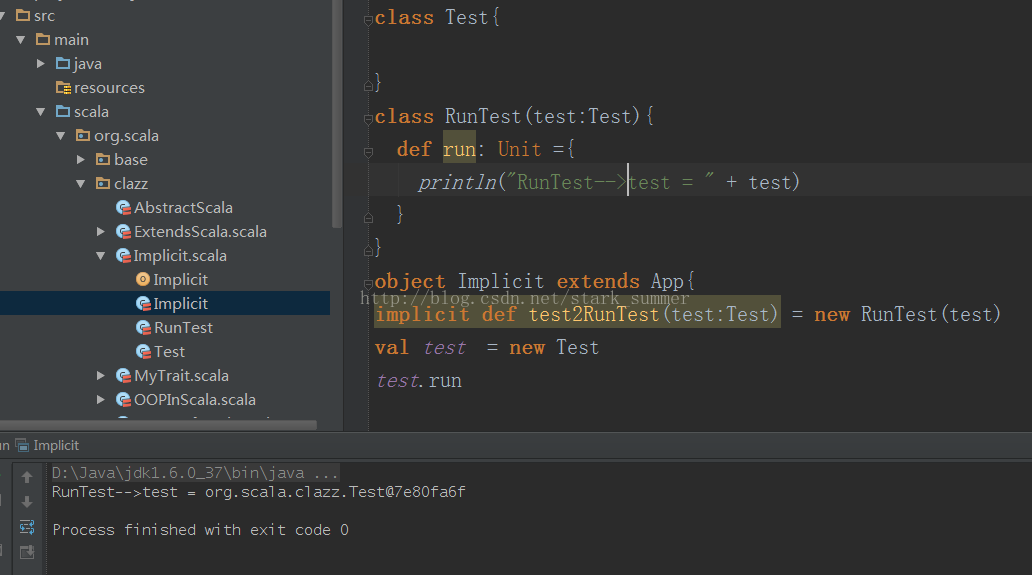The width and height of the screenshot is (1032, 575).
Task: Click the Implicit object icon in tree
Action: click(143, 280)
